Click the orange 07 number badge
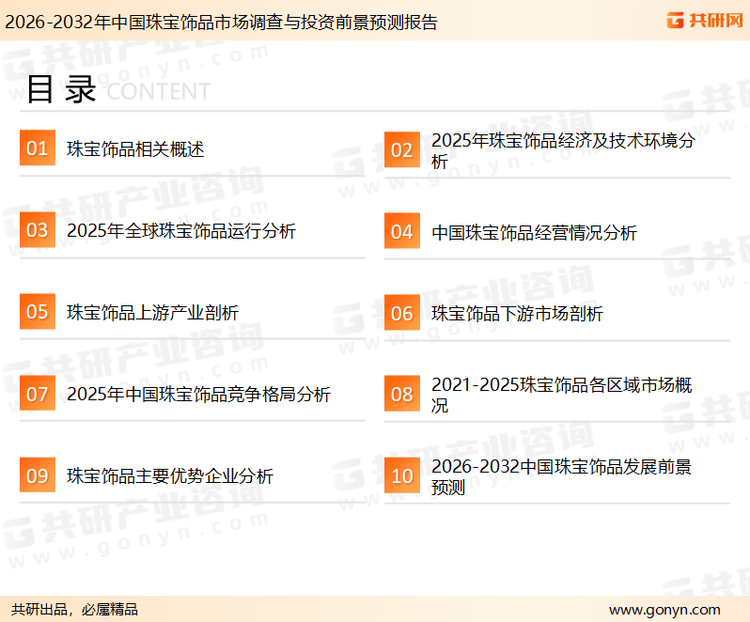750x622 pixels. click(x=37, y=394)
